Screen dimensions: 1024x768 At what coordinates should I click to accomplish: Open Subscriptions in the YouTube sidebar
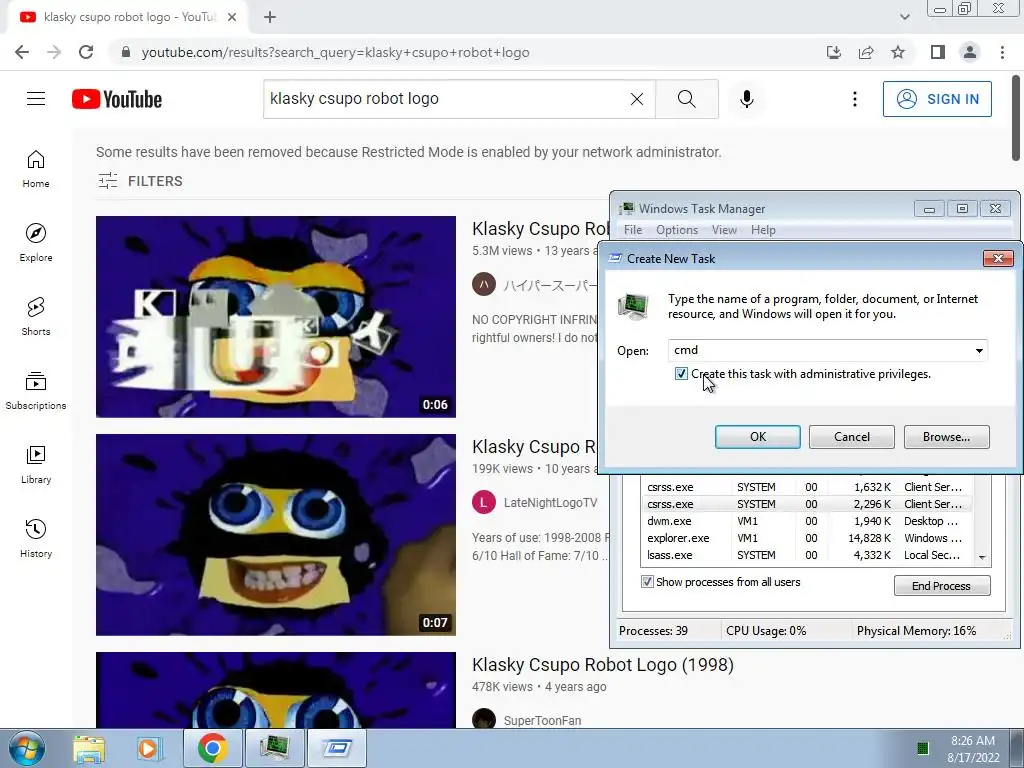(36, 391)
